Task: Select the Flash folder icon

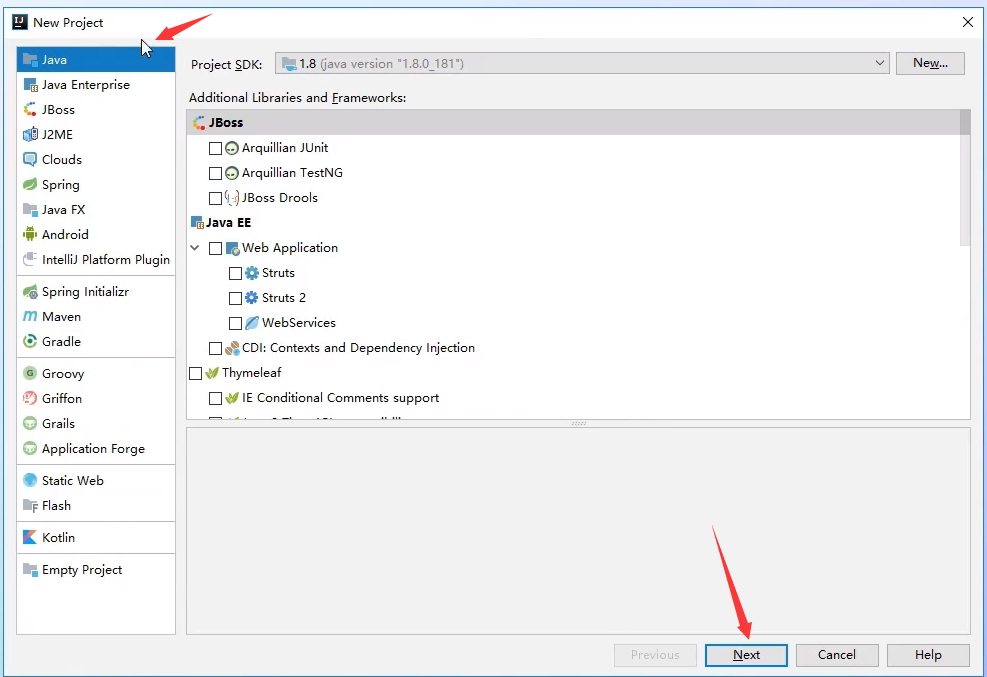Action: 30,506
